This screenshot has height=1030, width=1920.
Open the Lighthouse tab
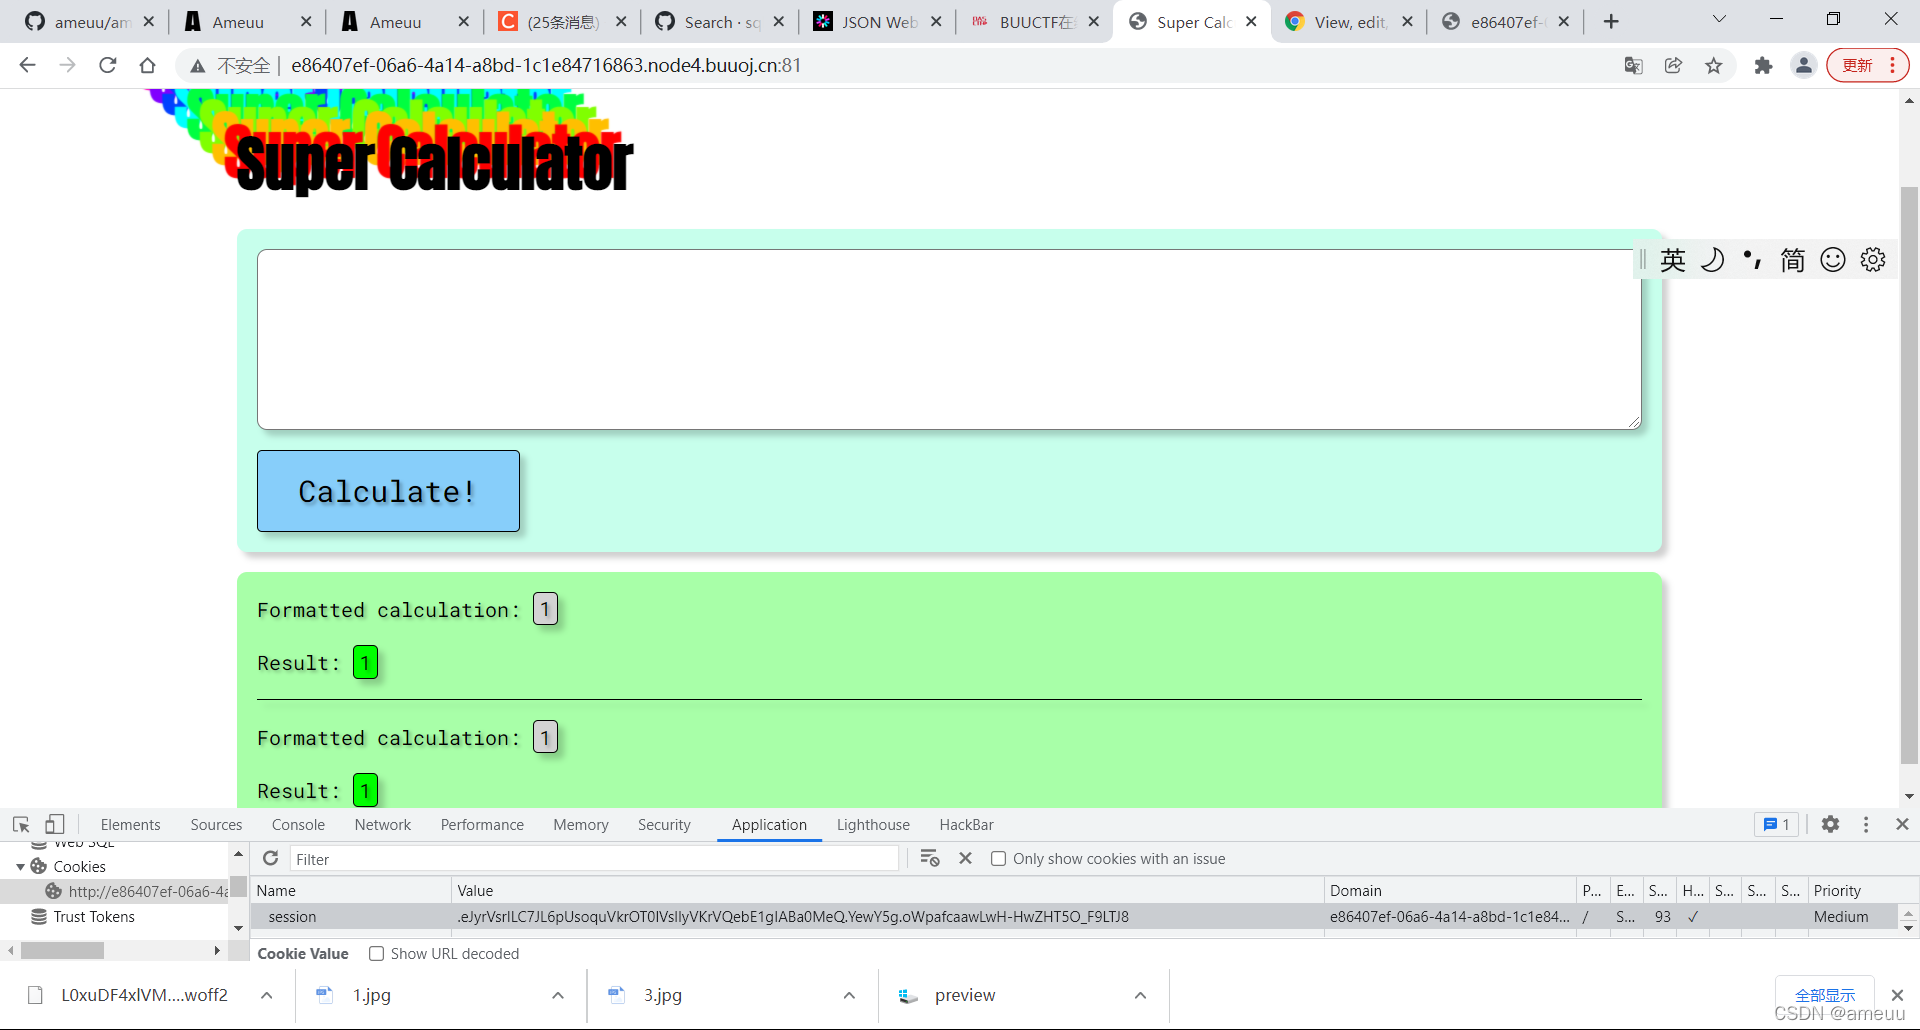click(x=873, y=824)
